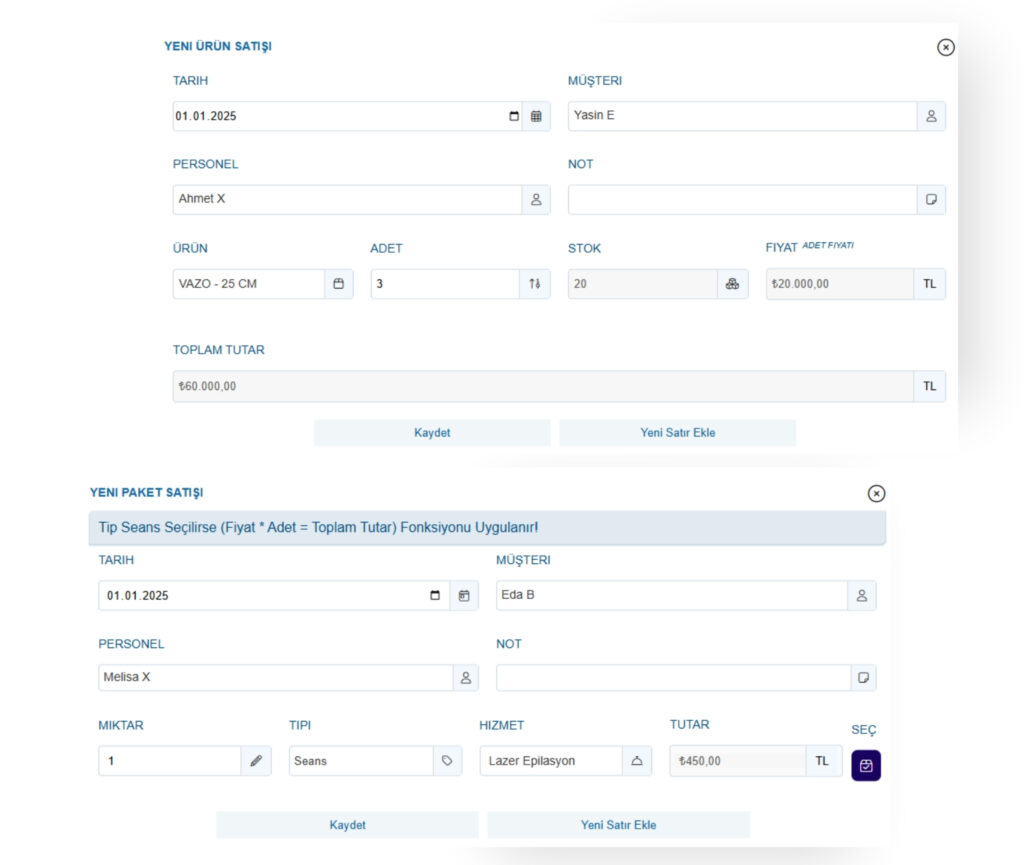Viewport: 1024px width, 865px height.
Task: Click the person icon in Yasin E field
Action: pos(931,116)
